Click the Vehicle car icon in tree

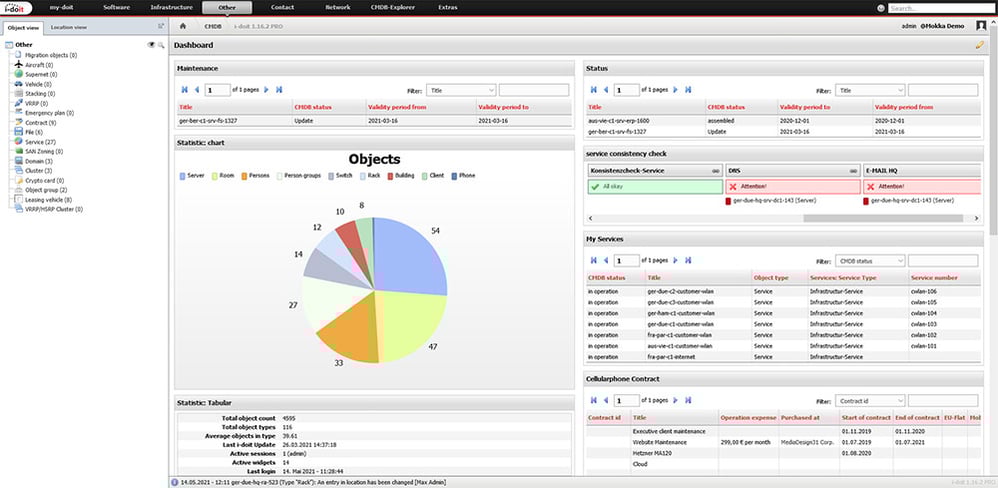pos(19,84)
